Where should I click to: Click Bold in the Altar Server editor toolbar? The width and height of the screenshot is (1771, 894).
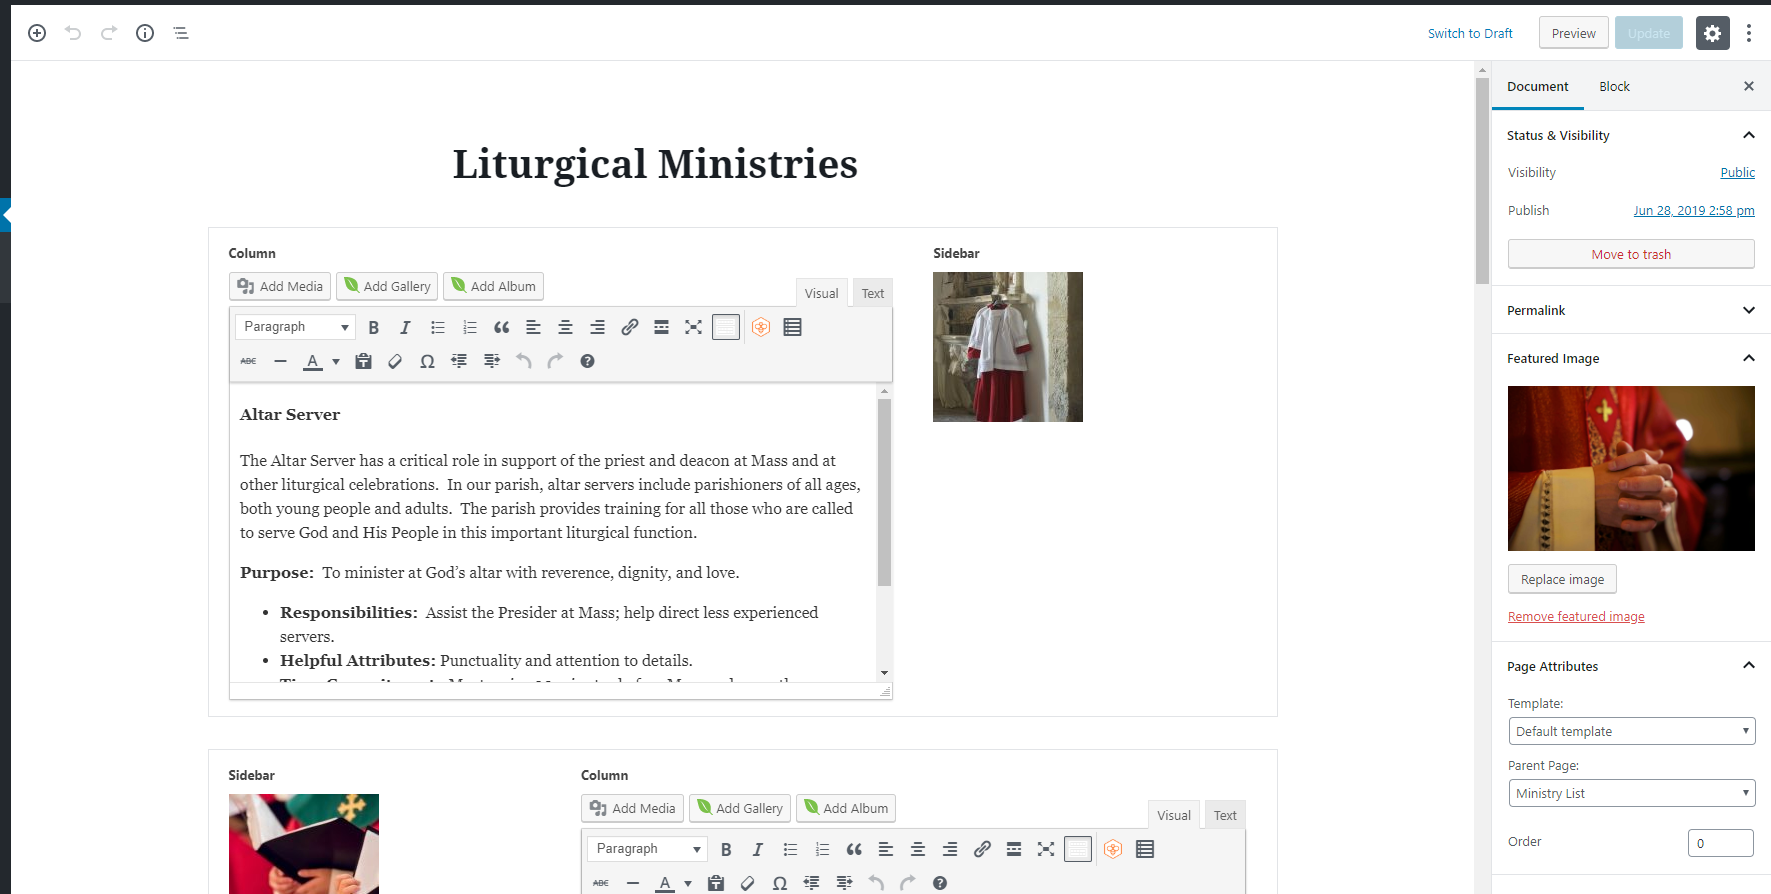(374, 328)
